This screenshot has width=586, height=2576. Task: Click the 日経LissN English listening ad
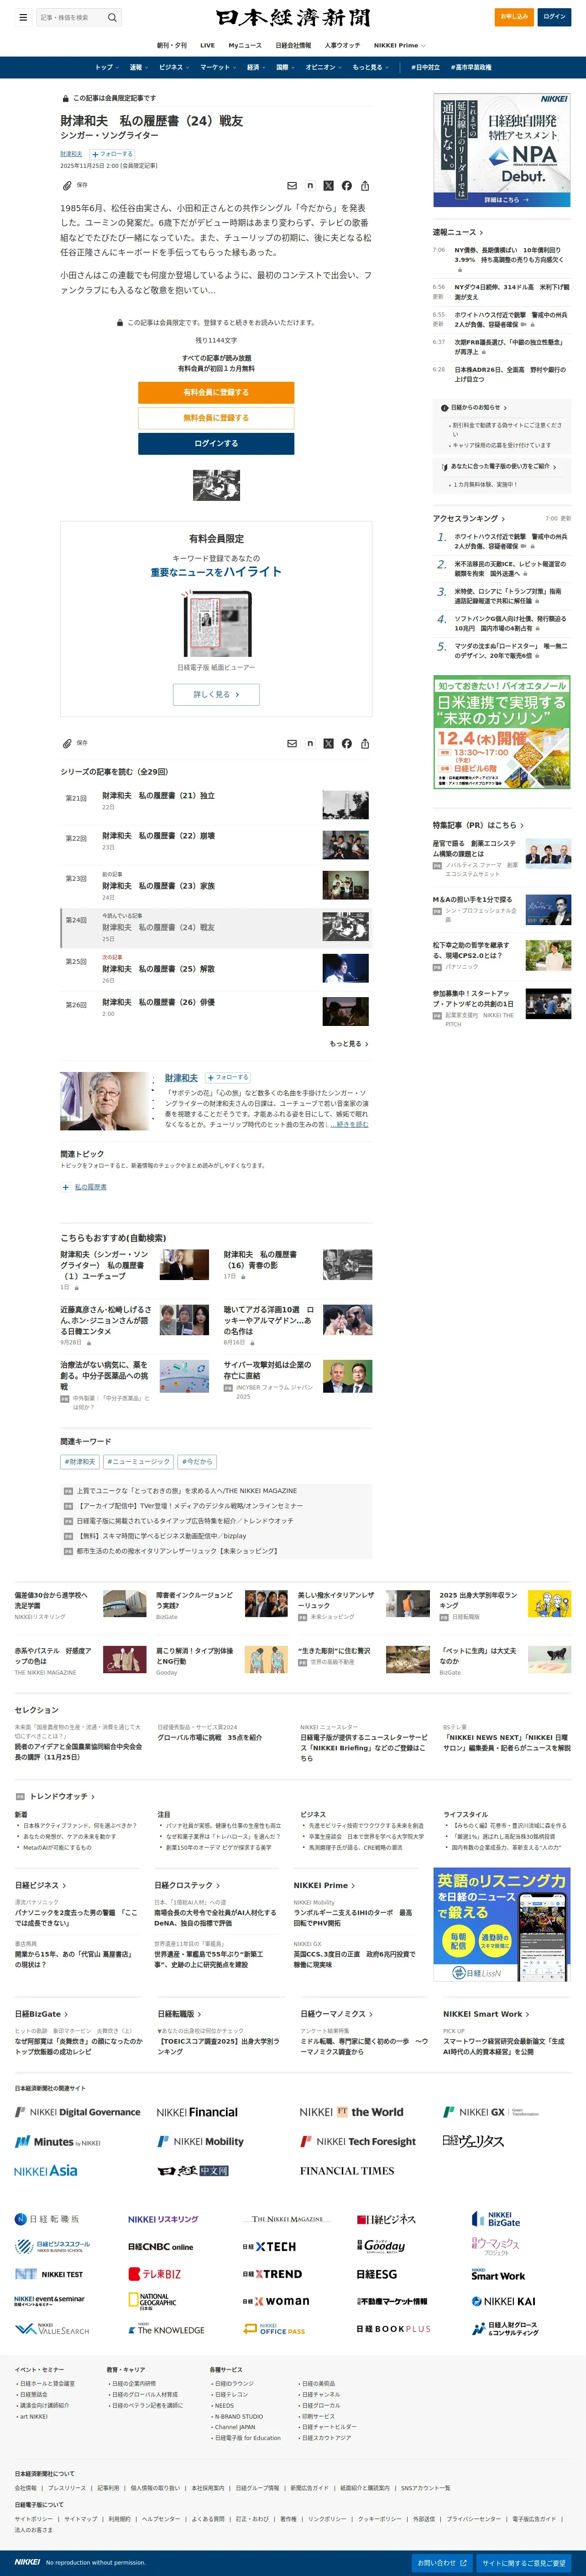coord(502,1925)
